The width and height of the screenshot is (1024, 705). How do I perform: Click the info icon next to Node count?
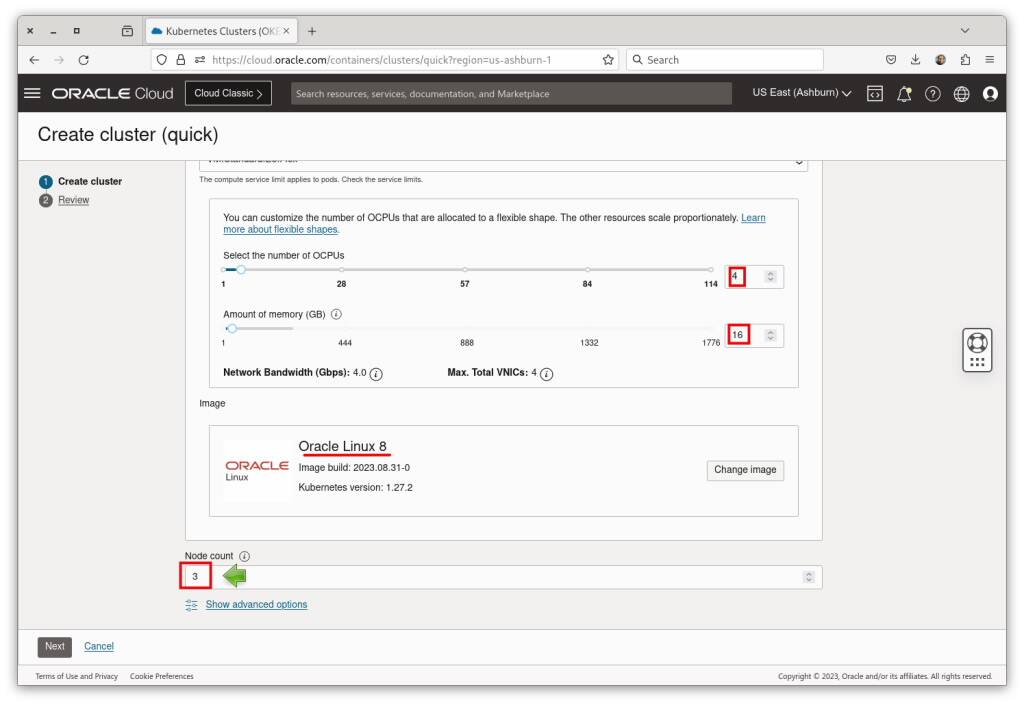coord(244,556)
